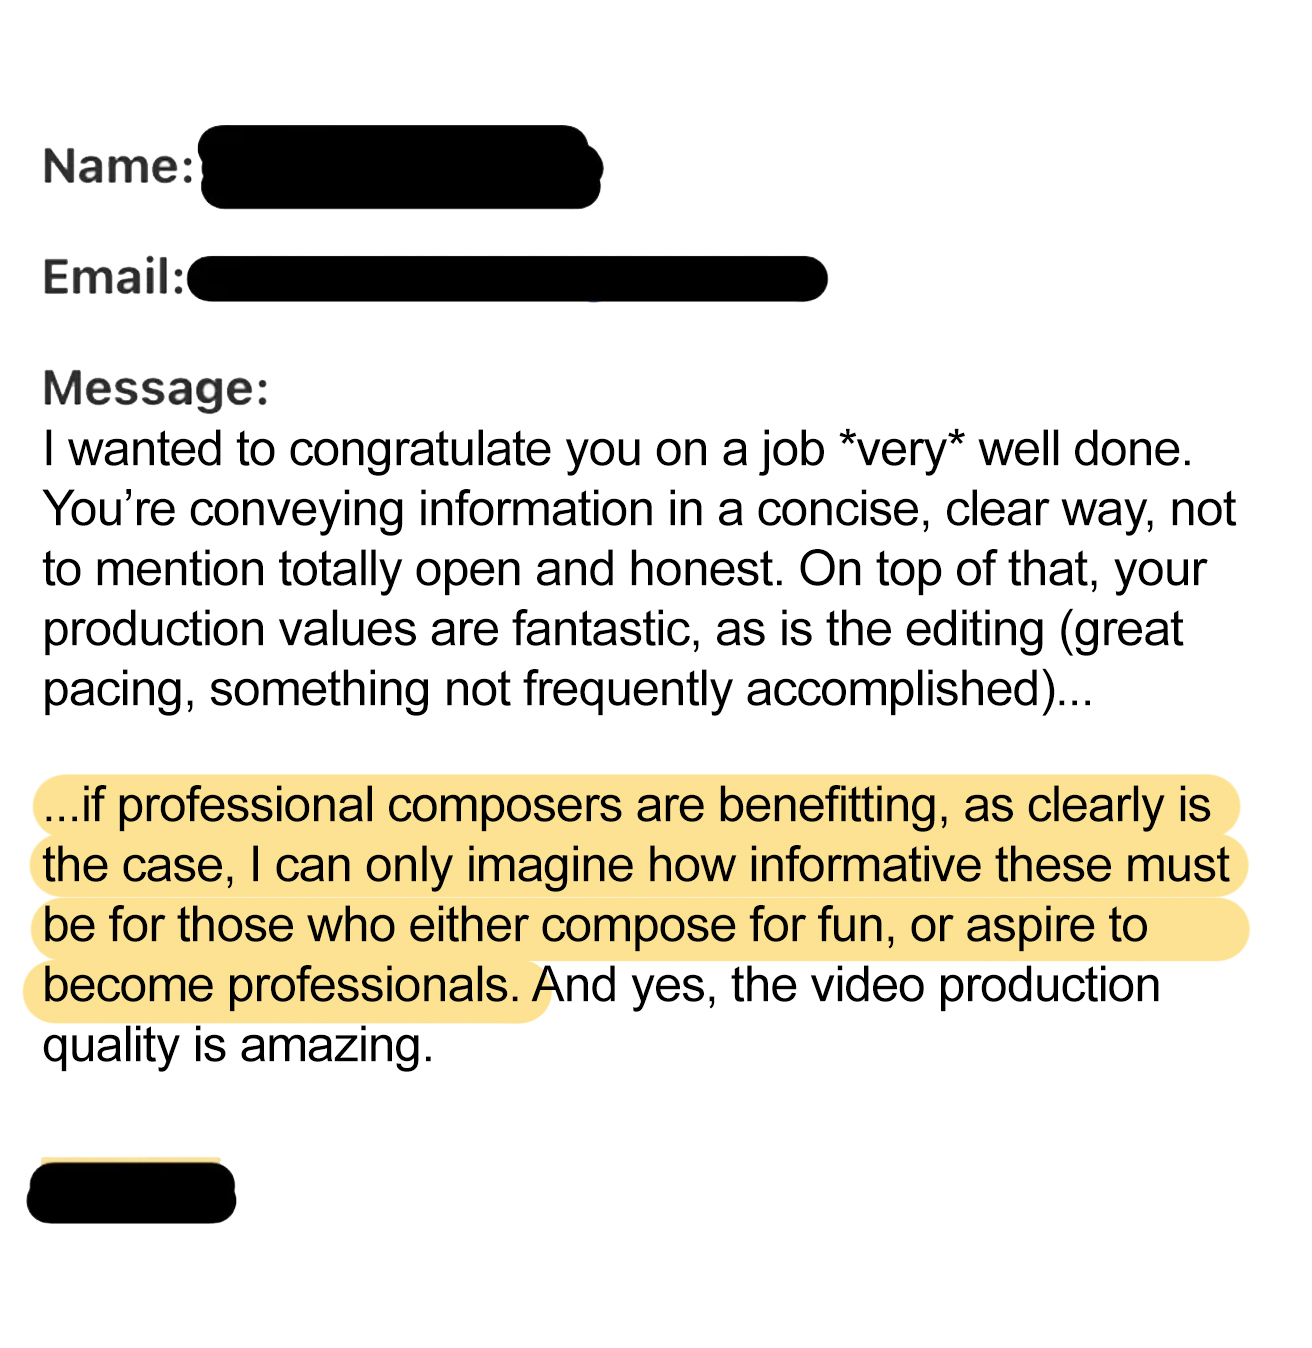Click the redacted signature at the bottom

pos(131,1192)
